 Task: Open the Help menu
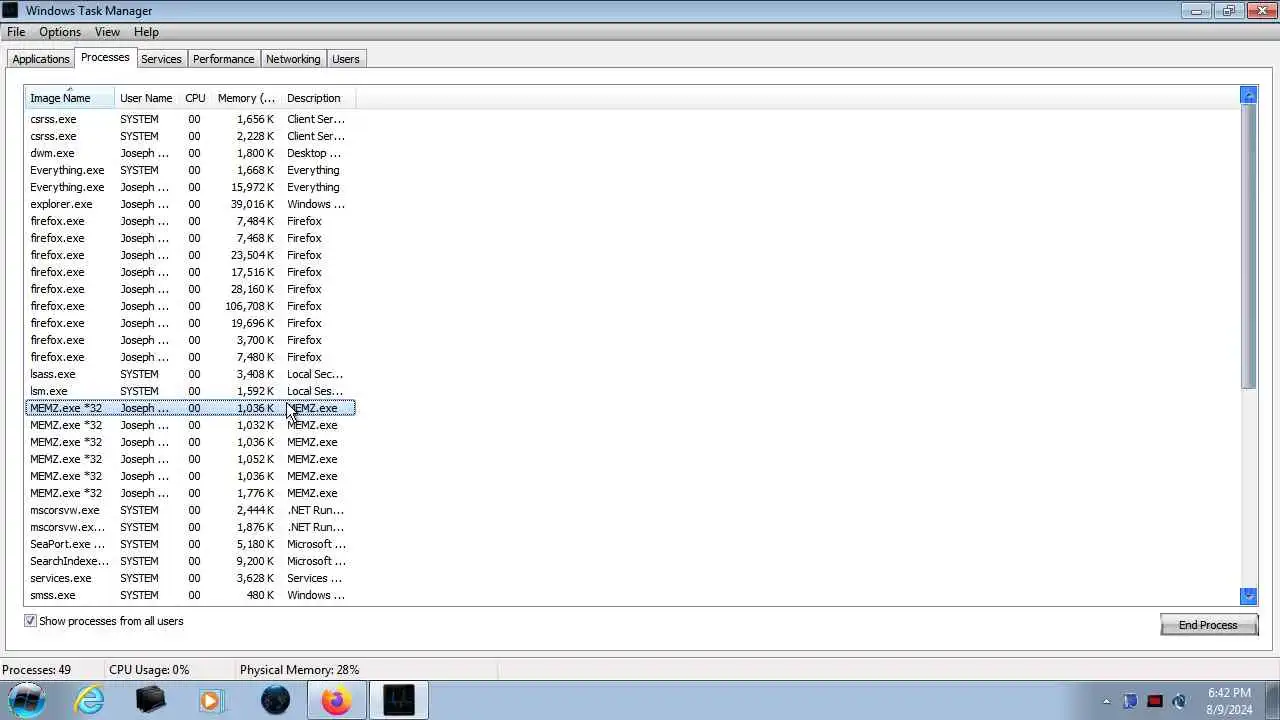coord(146,32)
